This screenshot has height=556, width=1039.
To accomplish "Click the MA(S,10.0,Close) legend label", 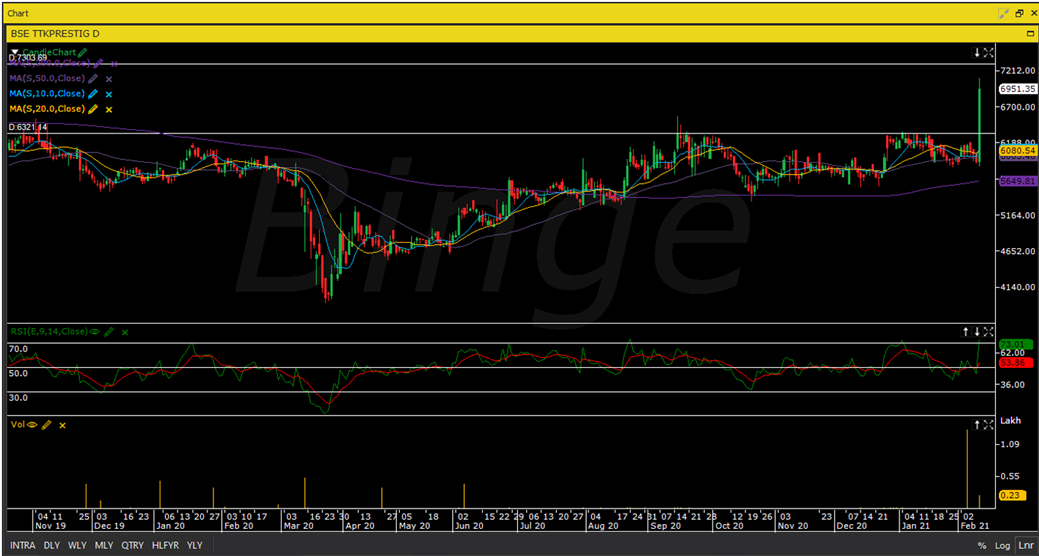I will click(x=47, y=94).
